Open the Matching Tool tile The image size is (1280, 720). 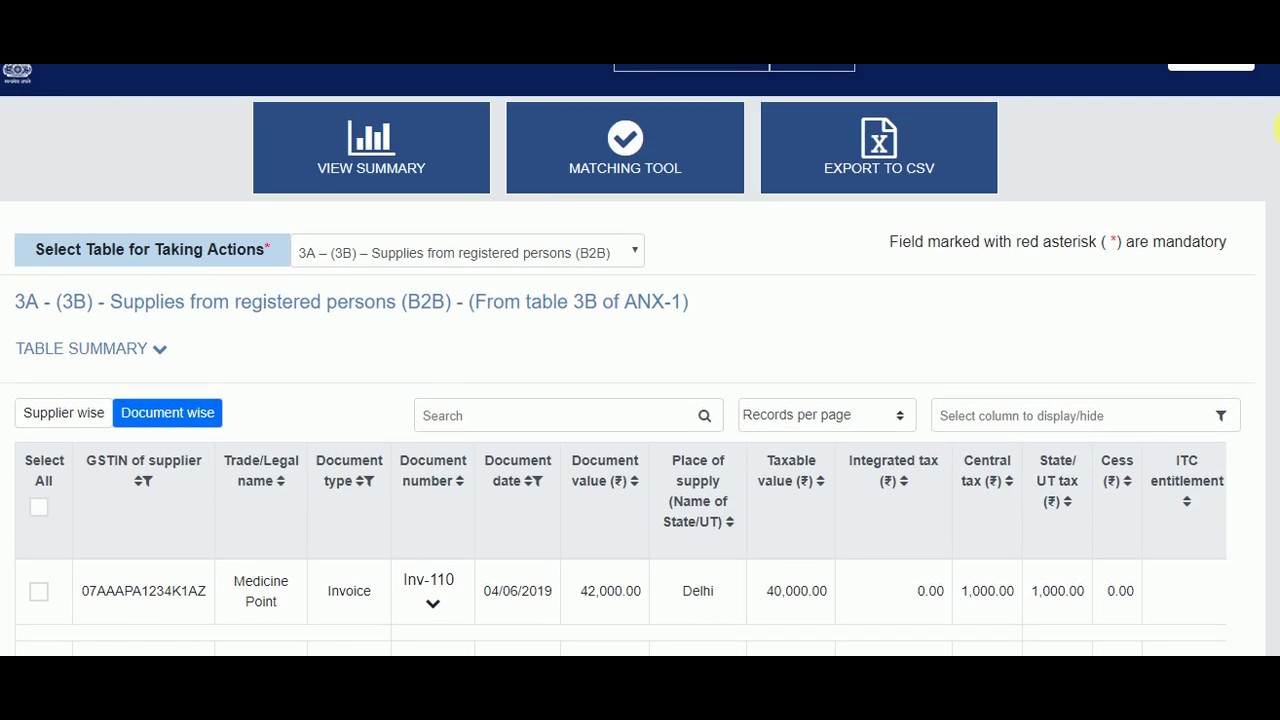pyautogui.click(x=625, y=148)
